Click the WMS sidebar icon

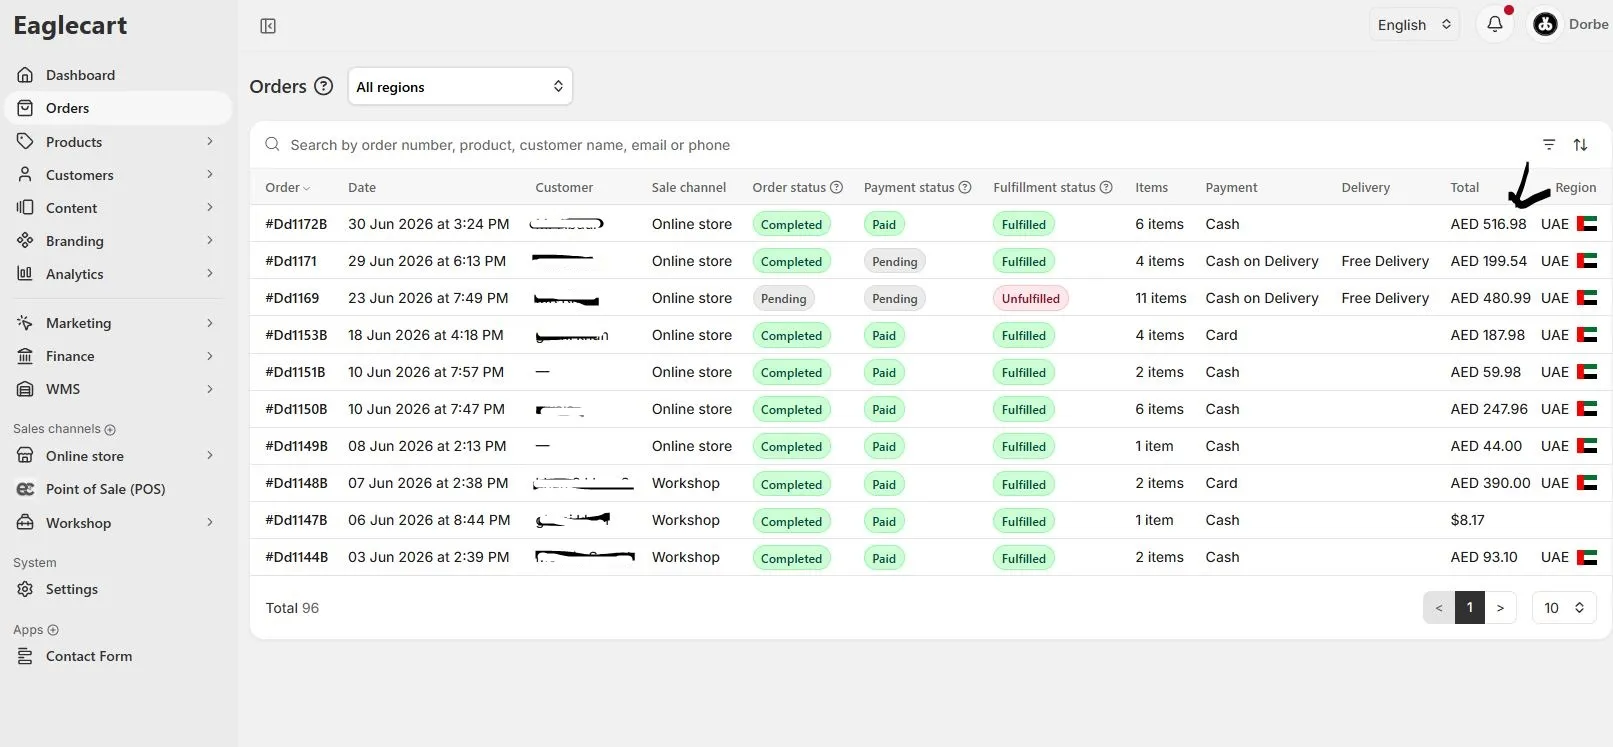click(25, 389)
